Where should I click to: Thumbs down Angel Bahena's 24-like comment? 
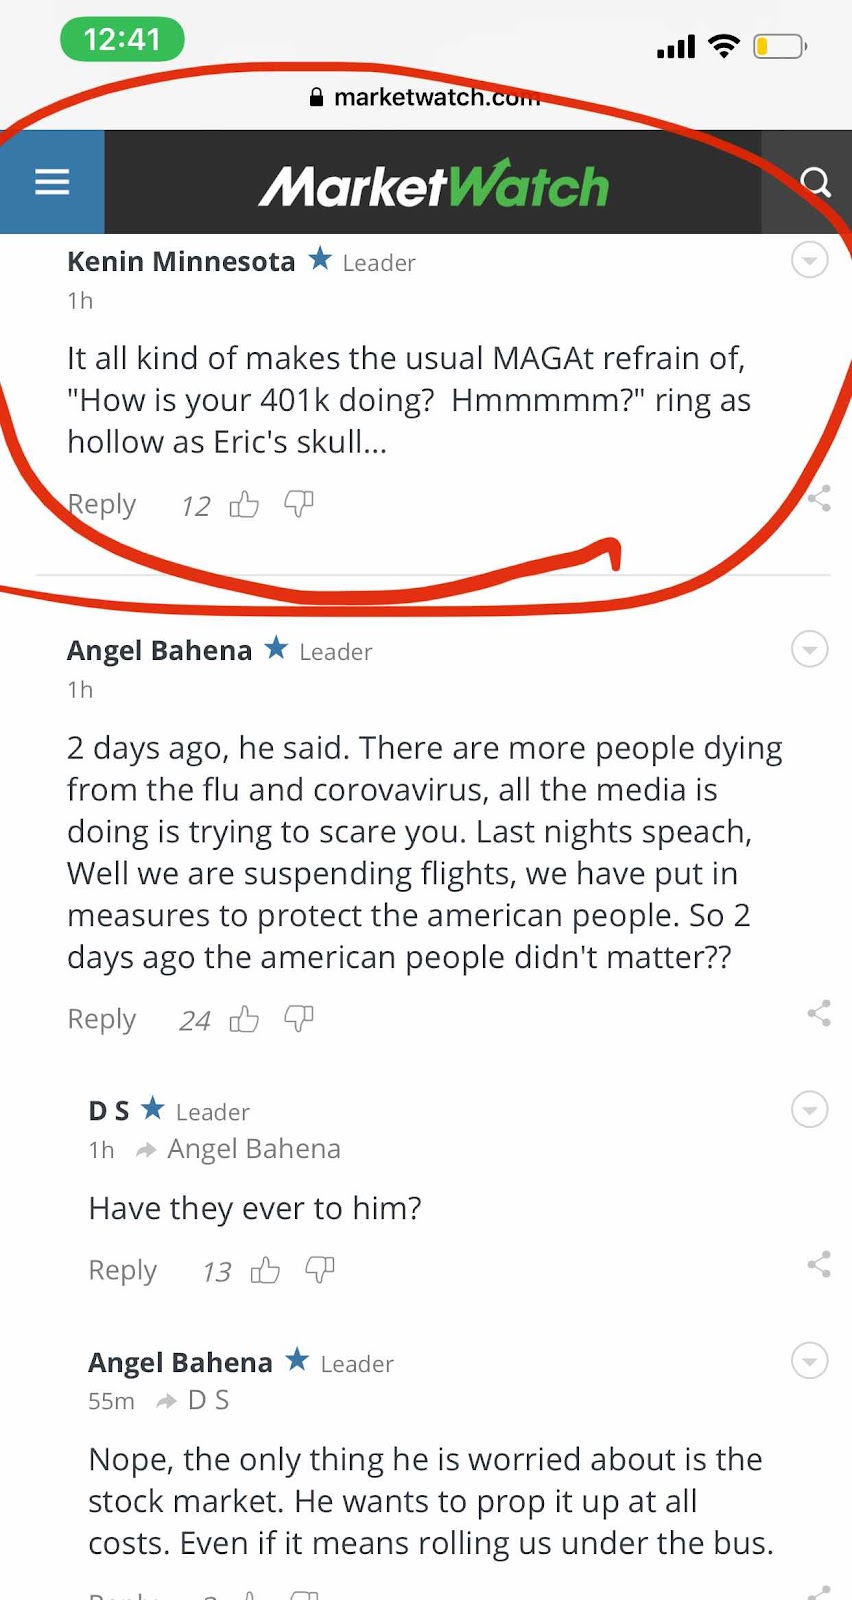299,1019
